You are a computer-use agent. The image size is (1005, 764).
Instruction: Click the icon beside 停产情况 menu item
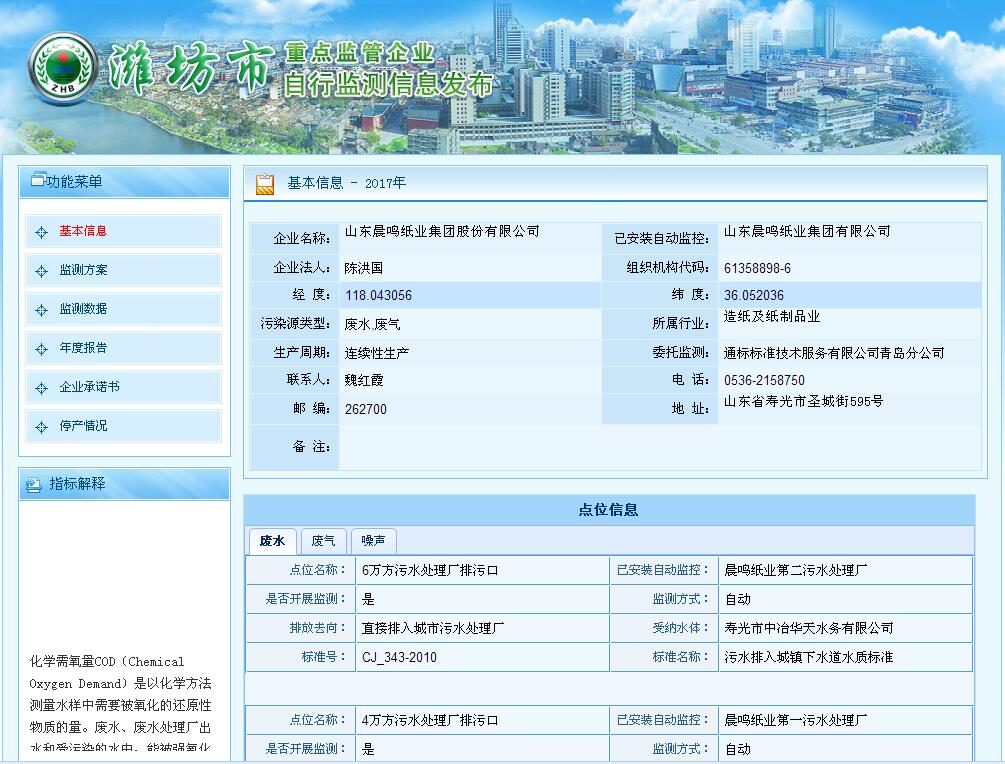(41, 427)
